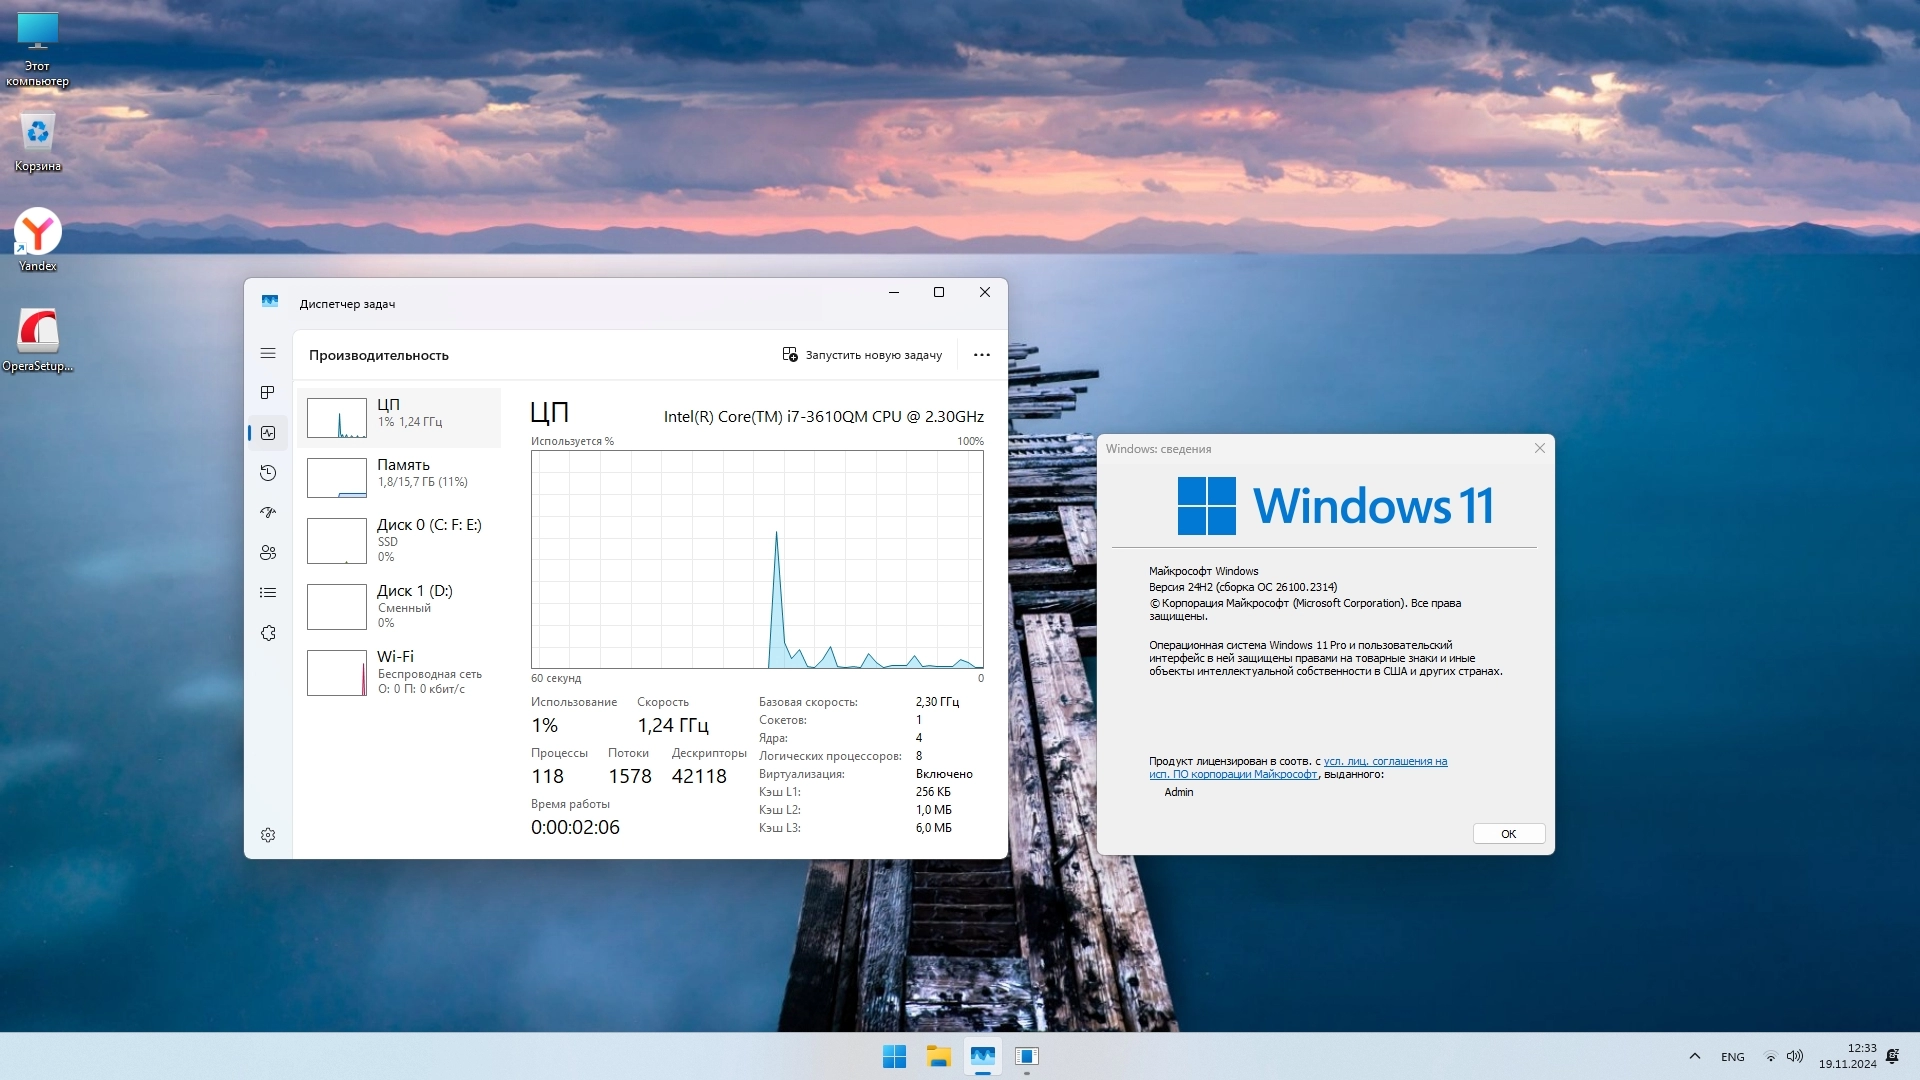This screenshot has height=1080, width=1920.
Task: Open Task Manager settings gear
Action: tap(268, 835)
